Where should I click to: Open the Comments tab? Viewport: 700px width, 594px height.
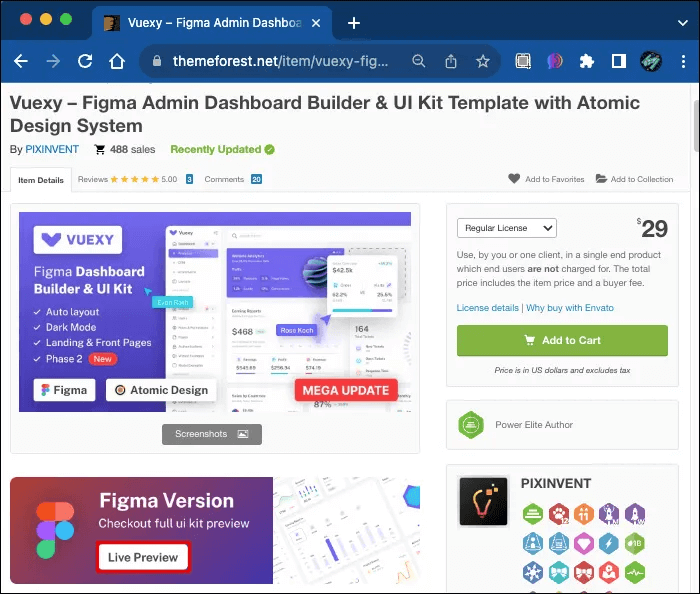coord(233,179)
